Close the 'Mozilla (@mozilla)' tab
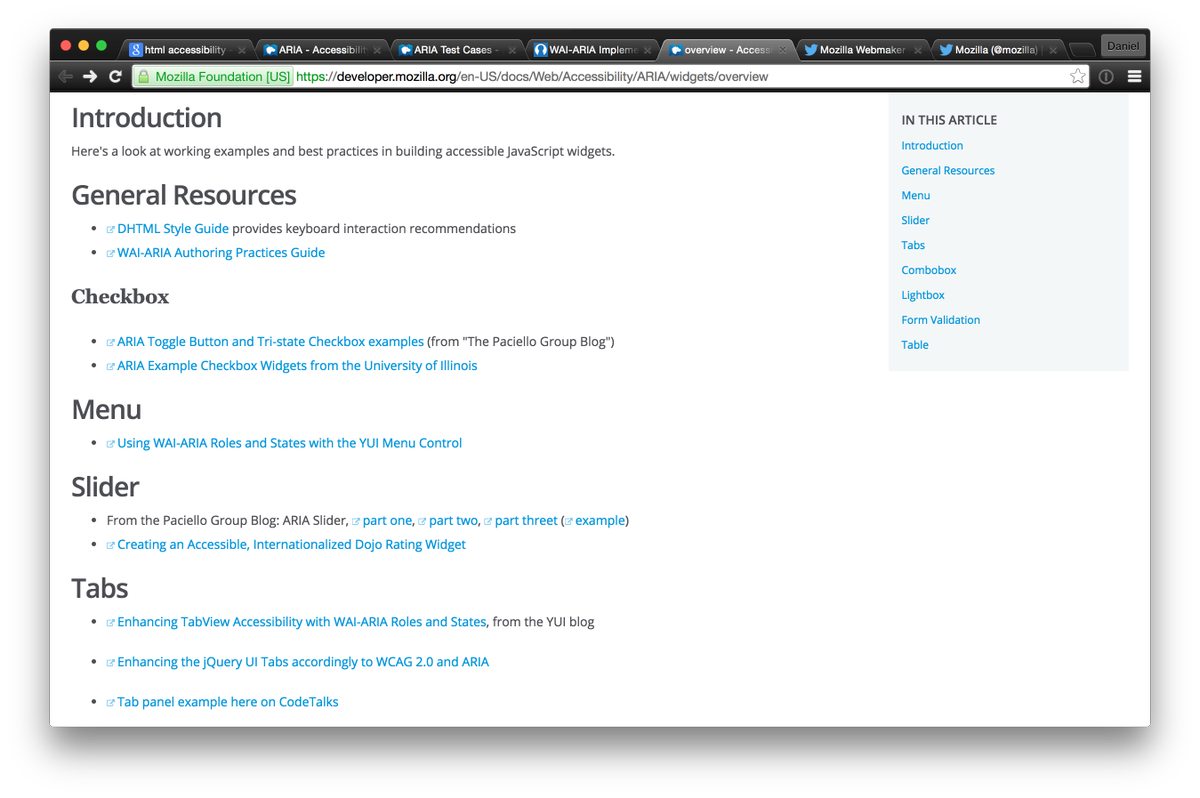 tap(1053, 50)
